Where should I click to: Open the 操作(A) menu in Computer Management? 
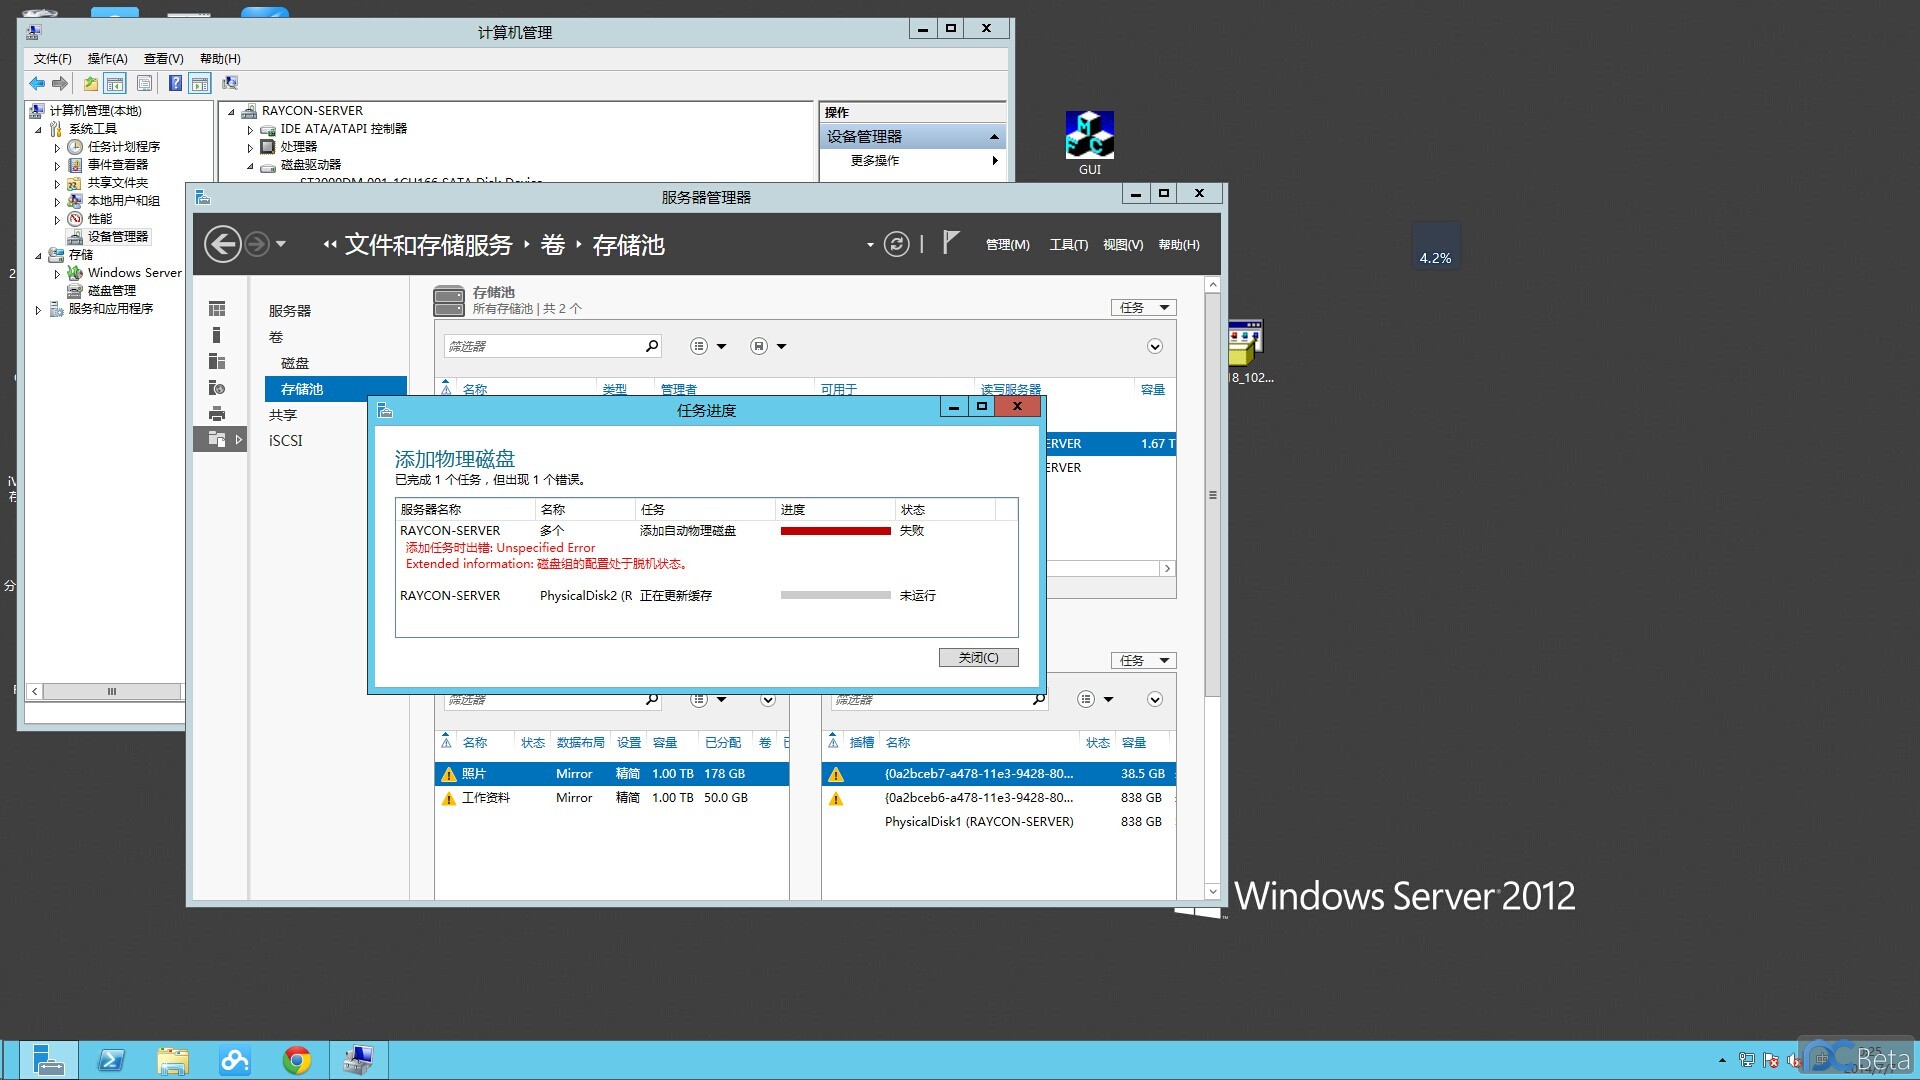tap(106, 58)
